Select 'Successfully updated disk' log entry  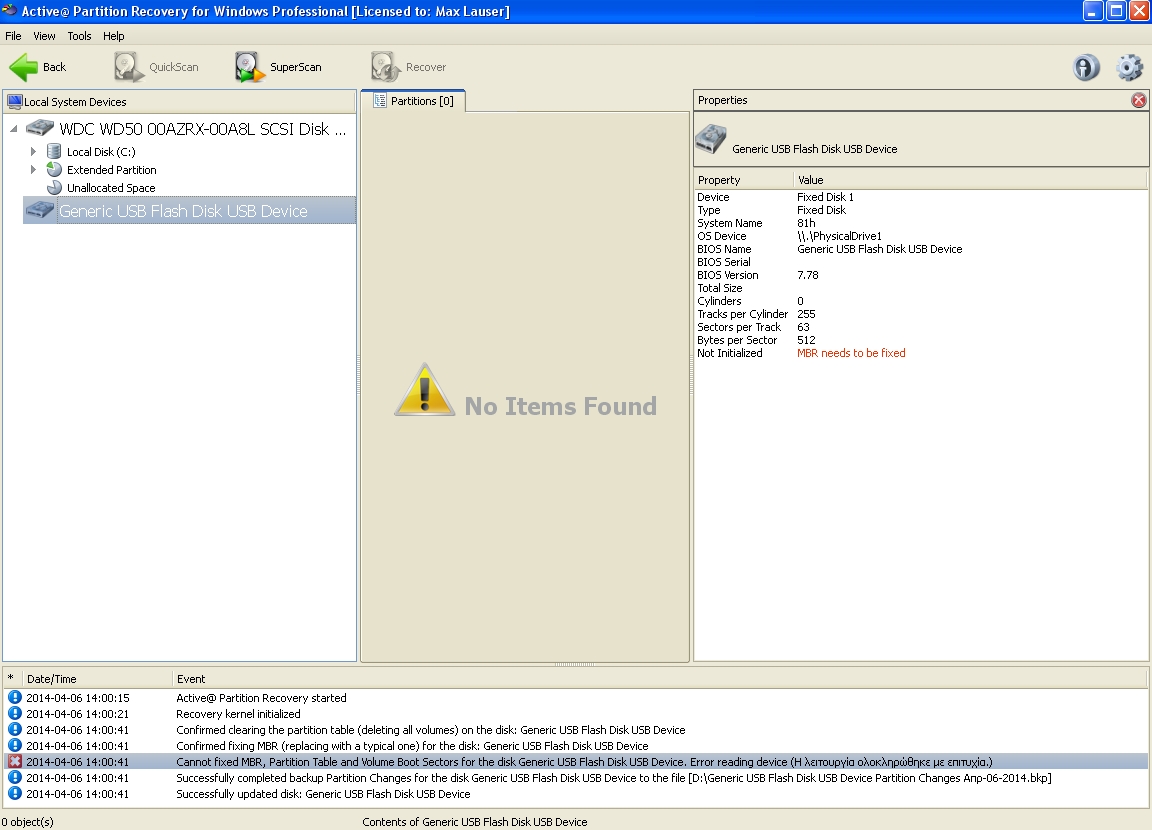coord(323,794)
